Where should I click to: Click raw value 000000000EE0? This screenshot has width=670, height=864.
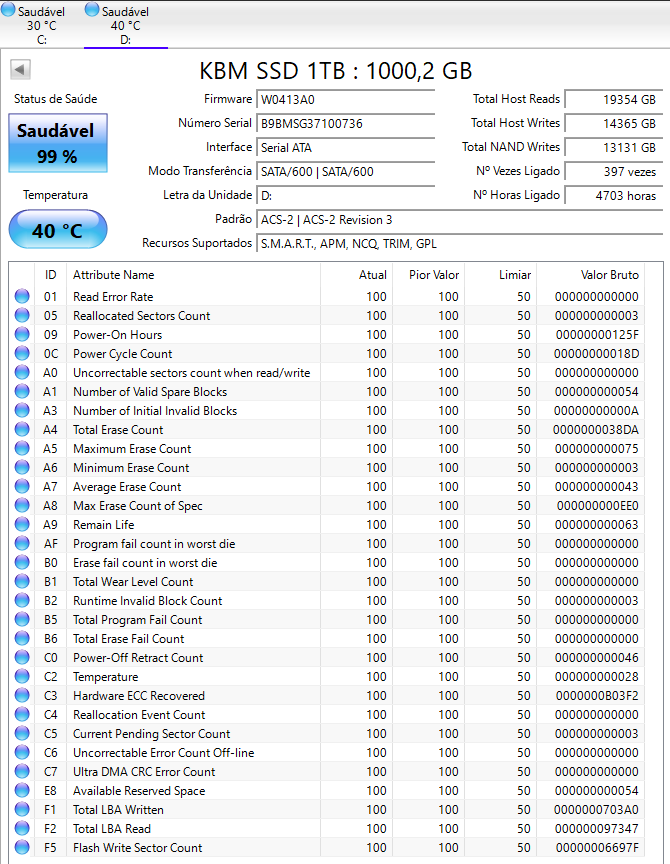pos(598,506)
